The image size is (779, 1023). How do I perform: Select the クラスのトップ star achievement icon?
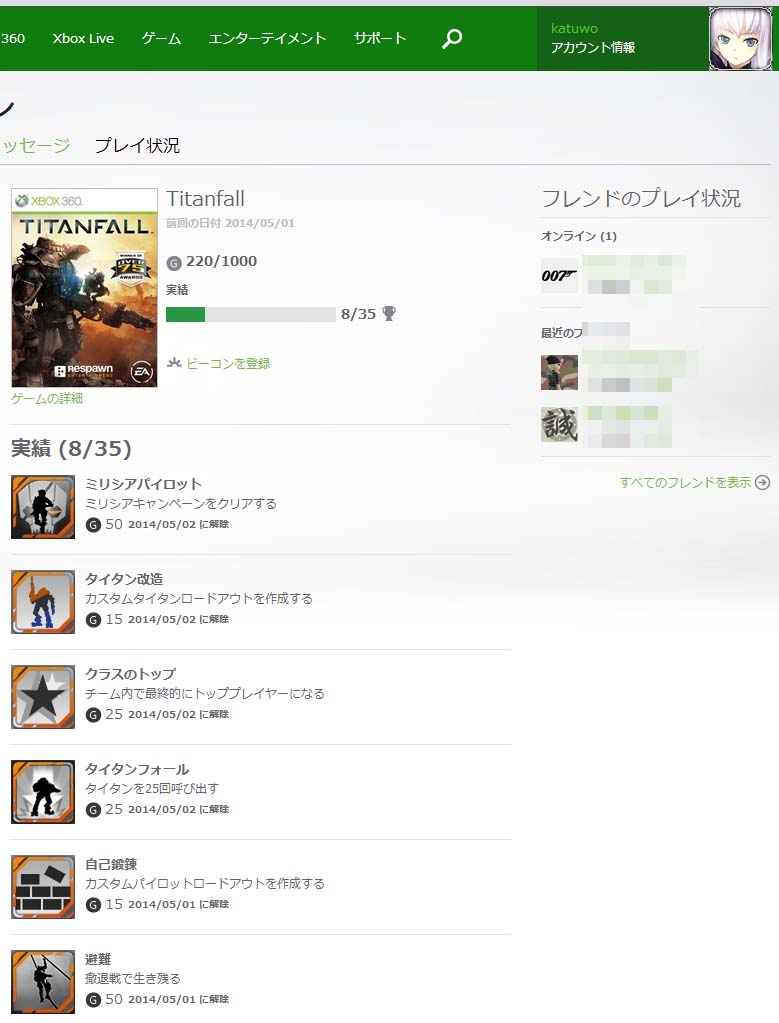click(43, 697)
